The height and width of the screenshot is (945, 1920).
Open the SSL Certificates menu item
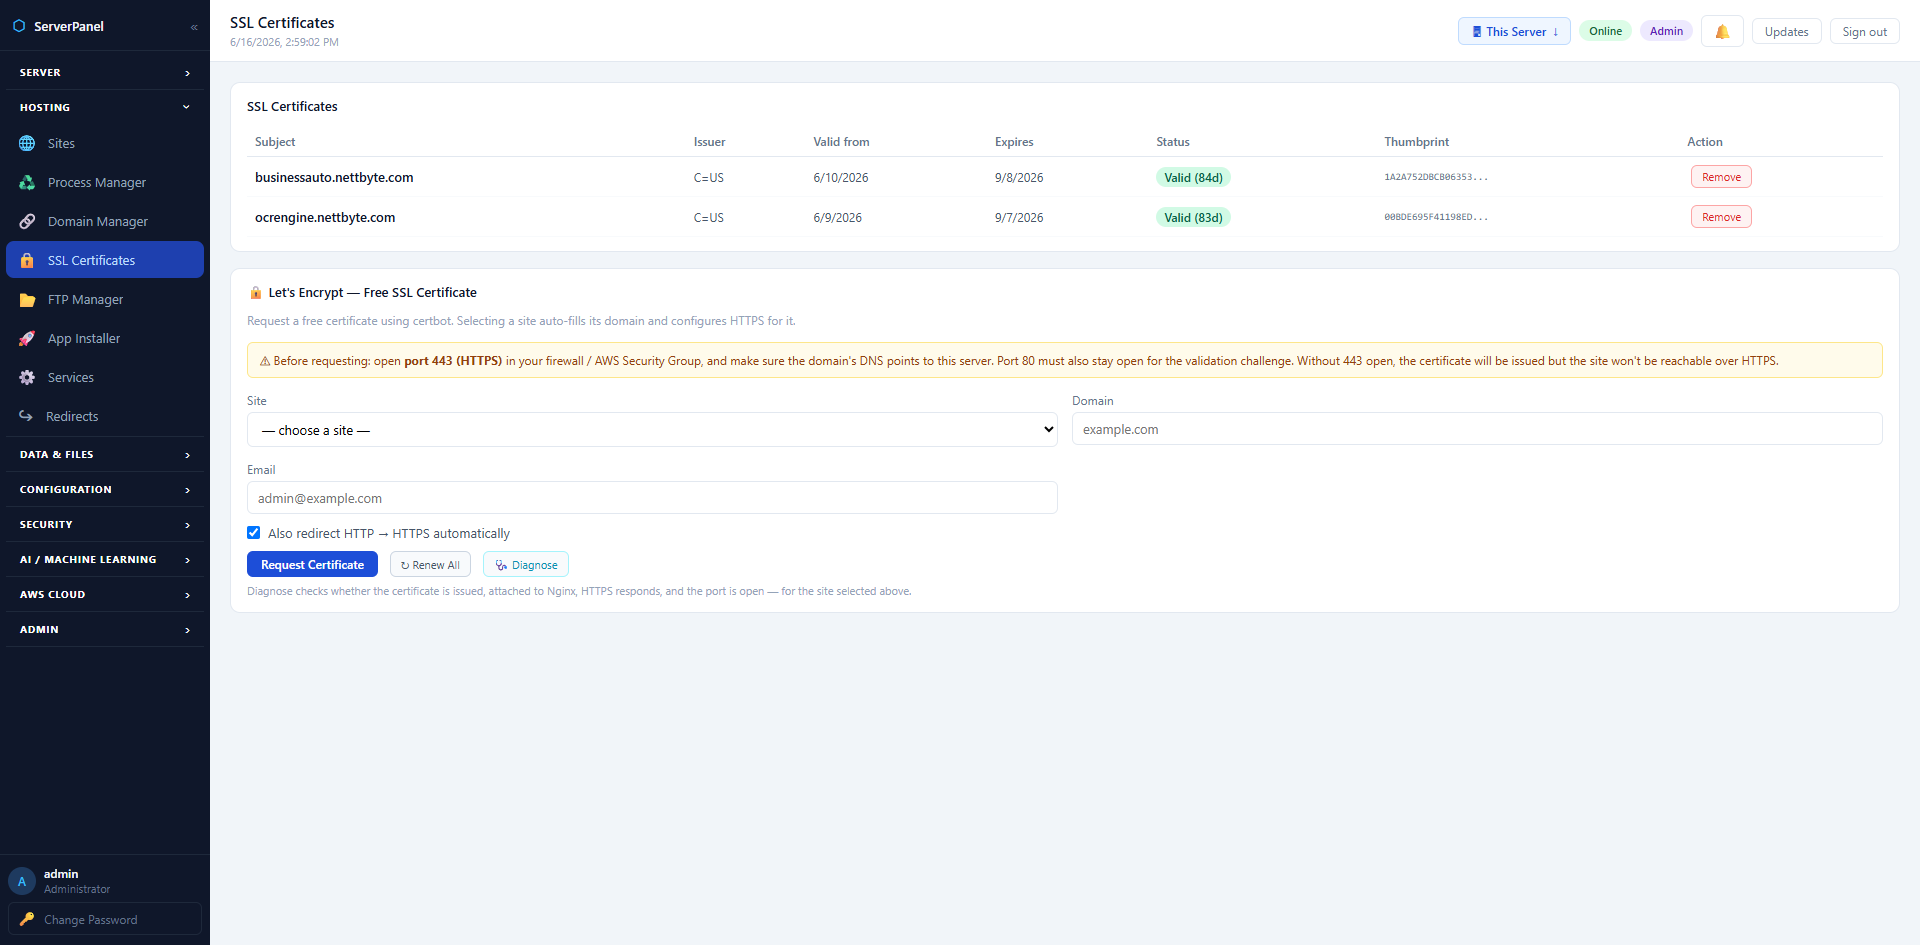tap(105, 261)
